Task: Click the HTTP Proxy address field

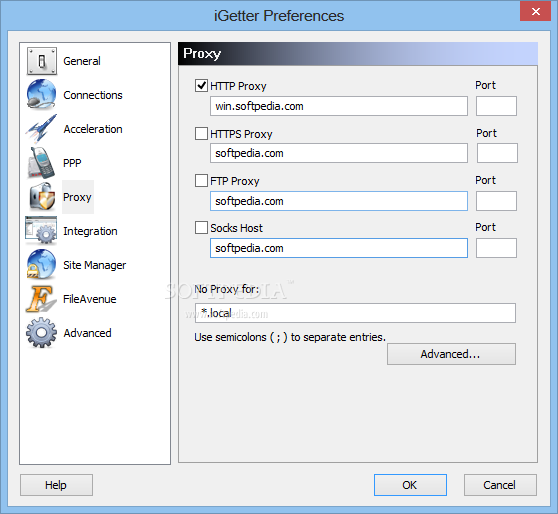Action: (x=339, y=106)
